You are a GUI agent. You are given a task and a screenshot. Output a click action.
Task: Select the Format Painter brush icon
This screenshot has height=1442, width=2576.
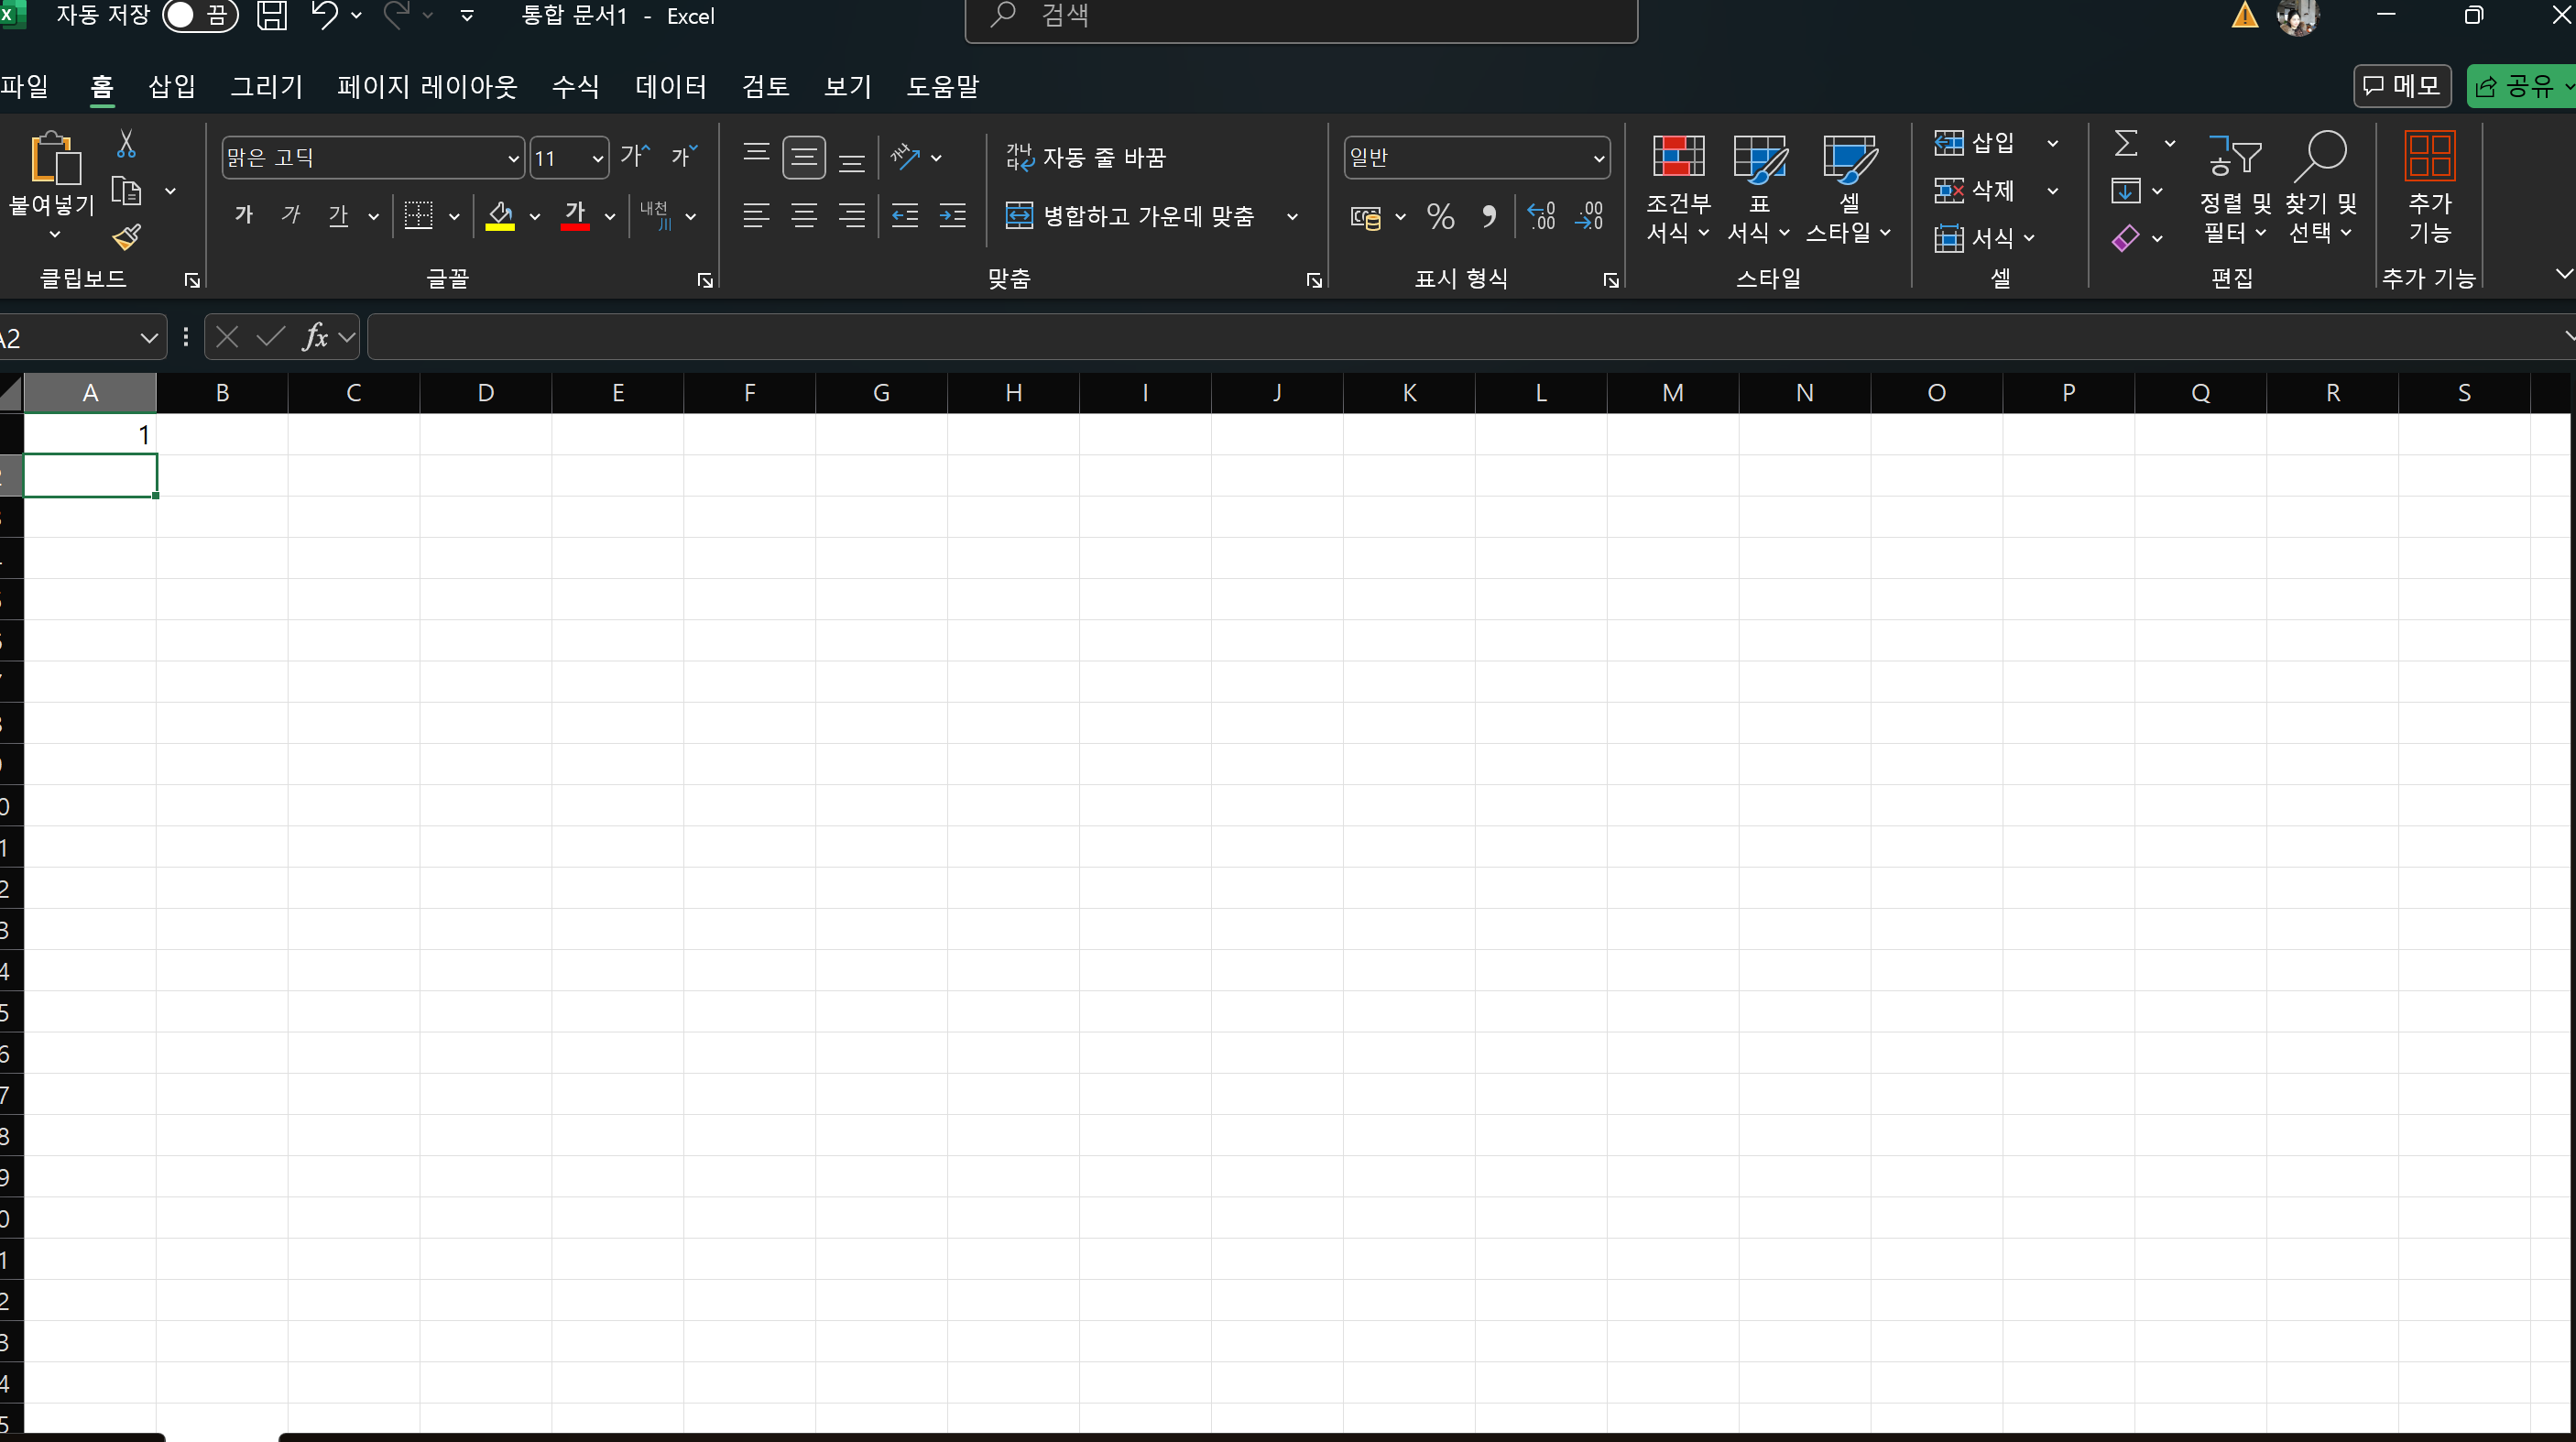(x=126, y=237)
